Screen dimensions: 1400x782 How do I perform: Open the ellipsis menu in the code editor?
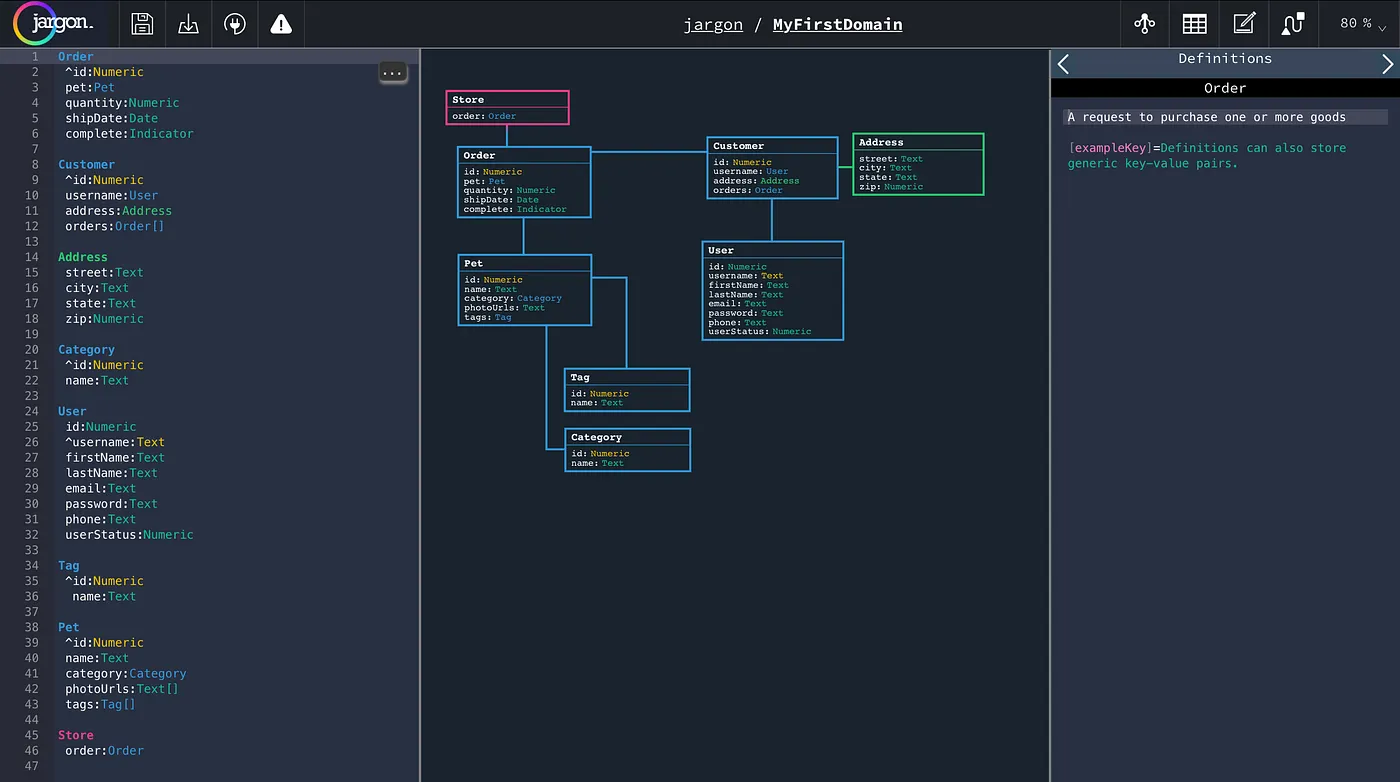[392, 72]
